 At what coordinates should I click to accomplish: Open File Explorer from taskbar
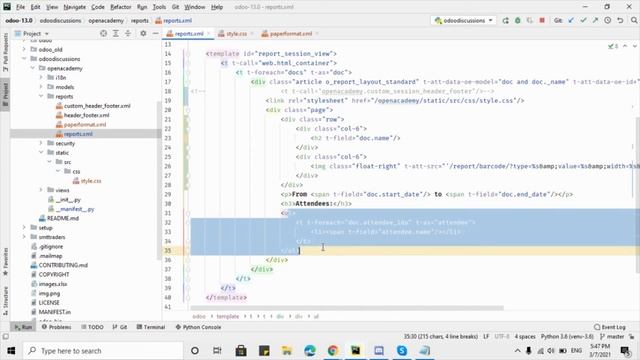point(287,351)
